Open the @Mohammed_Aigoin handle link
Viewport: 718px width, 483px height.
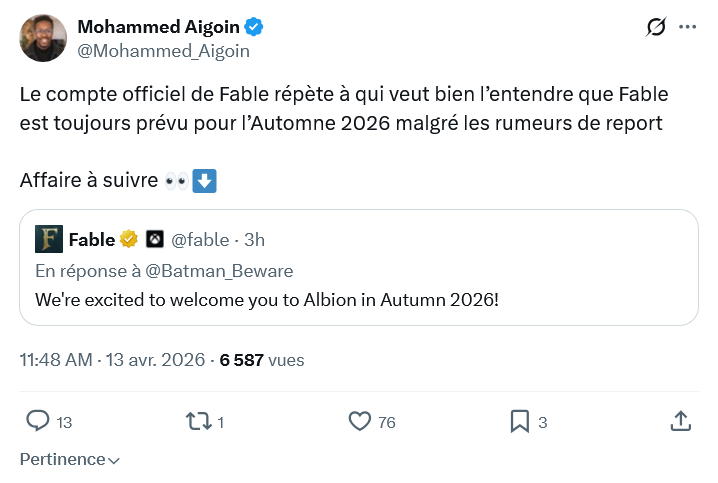163,50
